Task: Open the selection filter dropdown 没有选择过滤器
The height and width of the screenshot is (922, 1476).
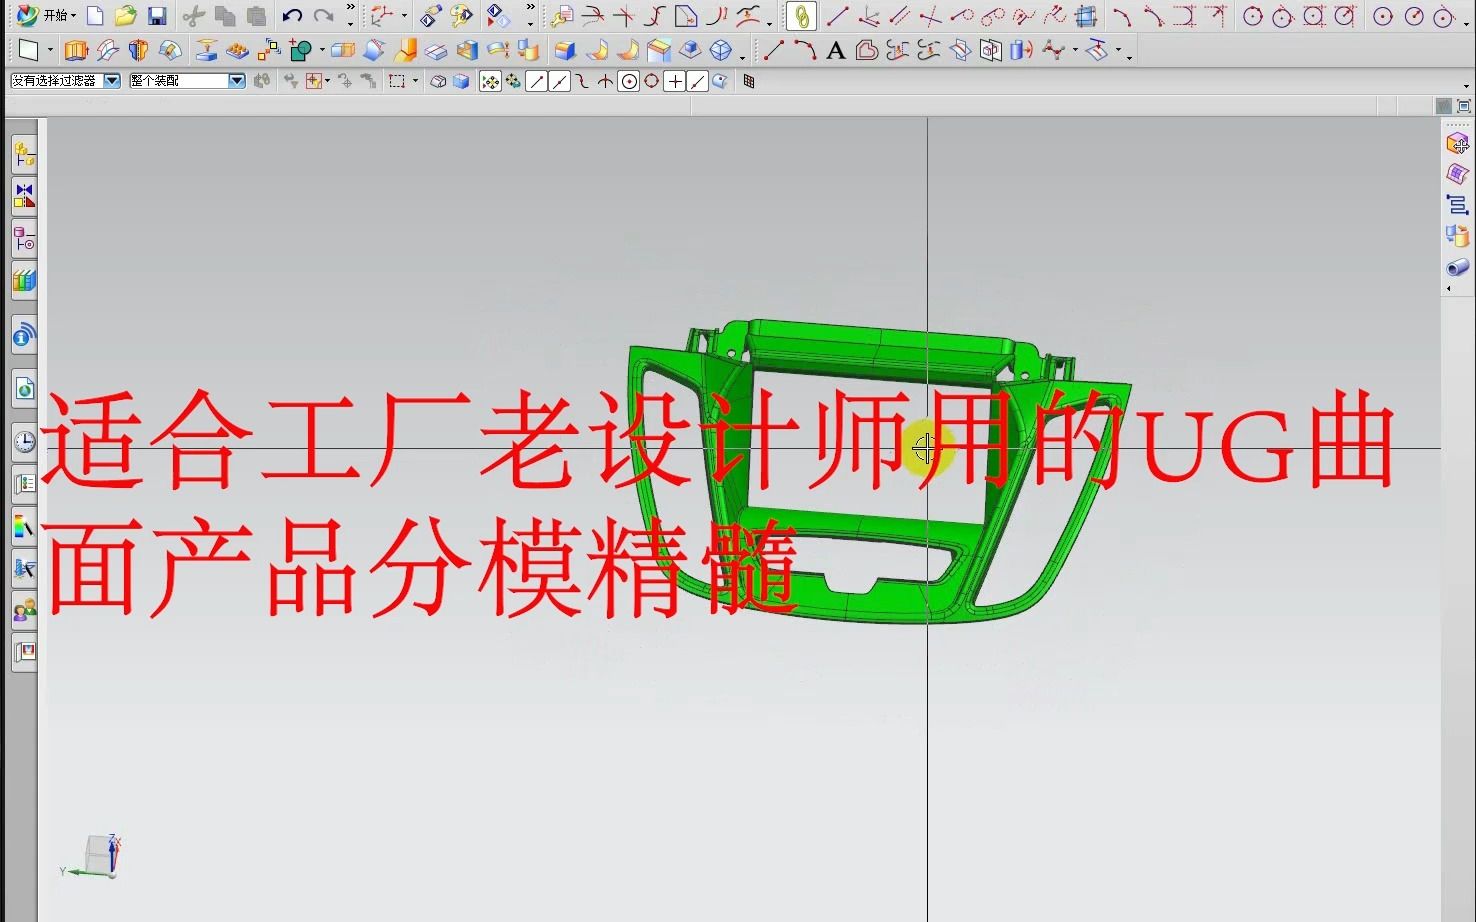Action: [112, 80]
